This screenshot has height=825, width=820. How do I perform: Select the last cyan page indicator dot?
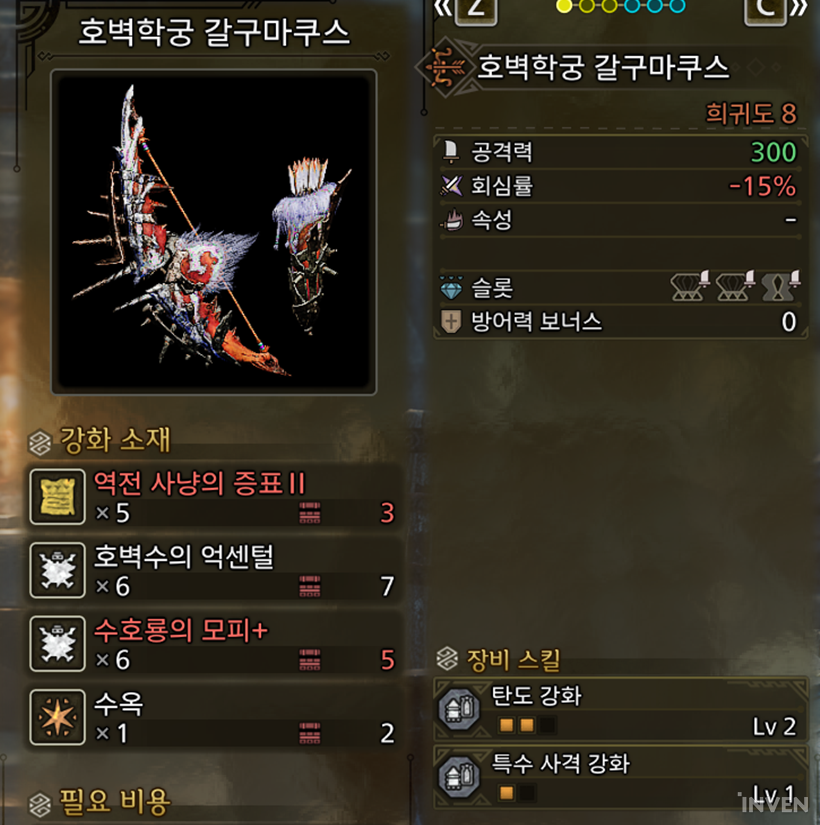tap(678, 6)
